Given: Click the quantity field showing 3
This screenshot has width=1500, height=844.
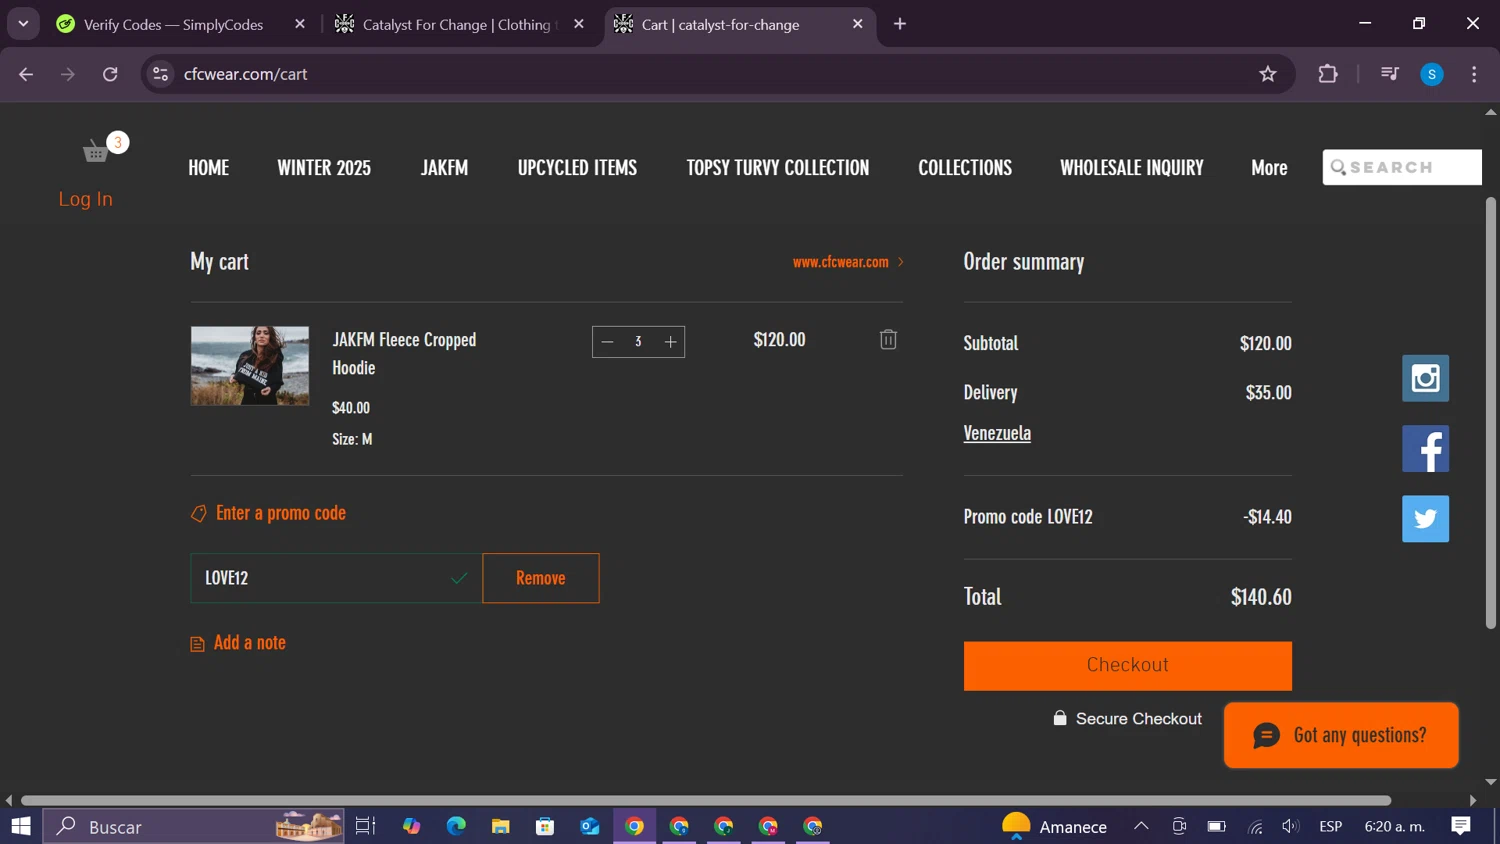Looking at the screenshot, I should point(638,342).
